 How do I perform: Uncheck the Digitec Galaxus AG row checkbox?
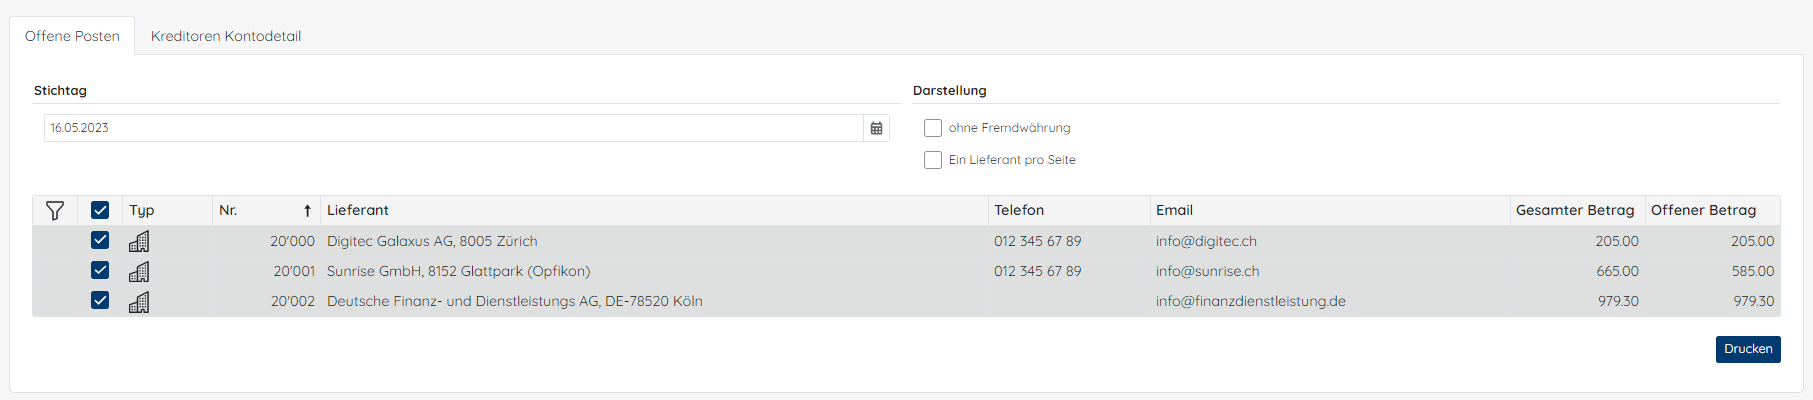click(100, 240)
